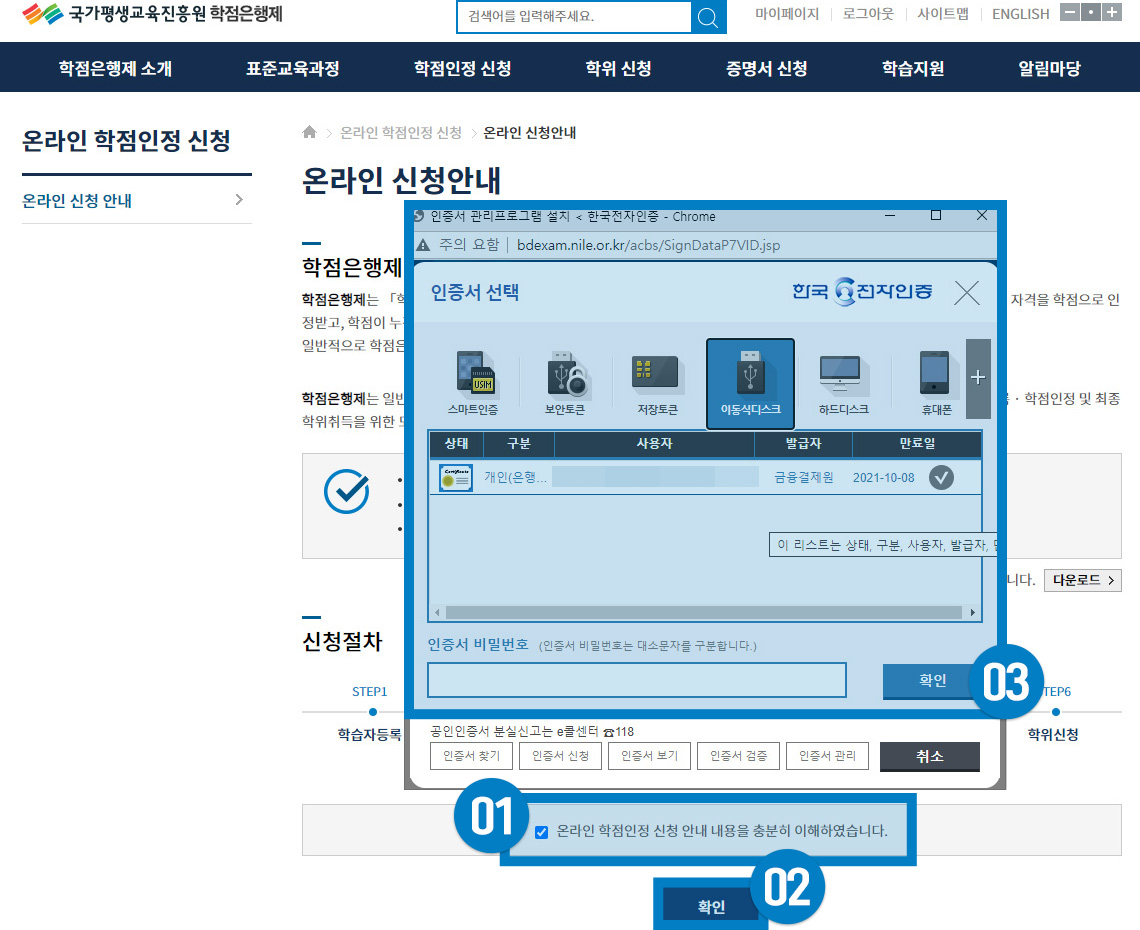Click the search magnifier icon
The width and height of the screenshot is (1140, 930).
[708, 17]
